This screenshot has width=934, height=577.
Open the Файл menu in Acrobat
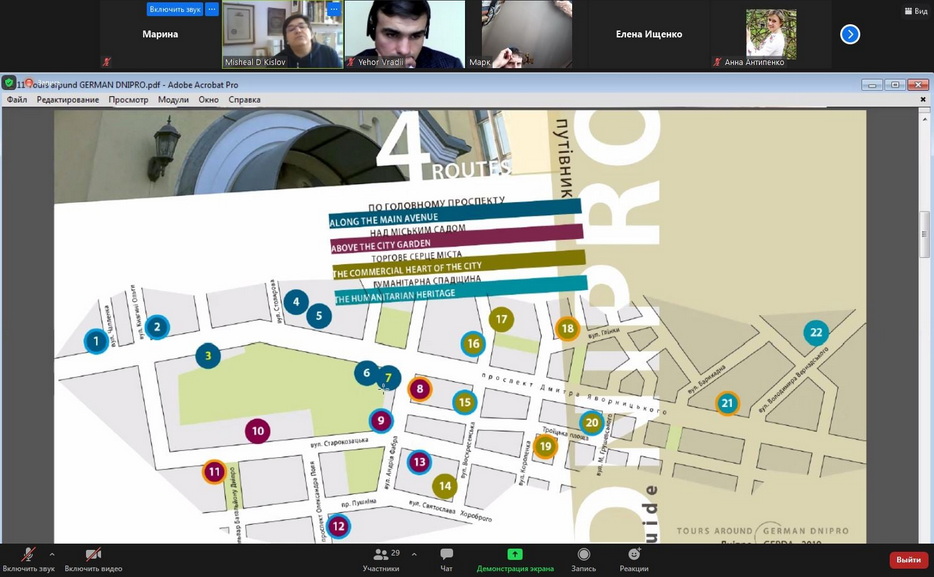click(17, 99)
